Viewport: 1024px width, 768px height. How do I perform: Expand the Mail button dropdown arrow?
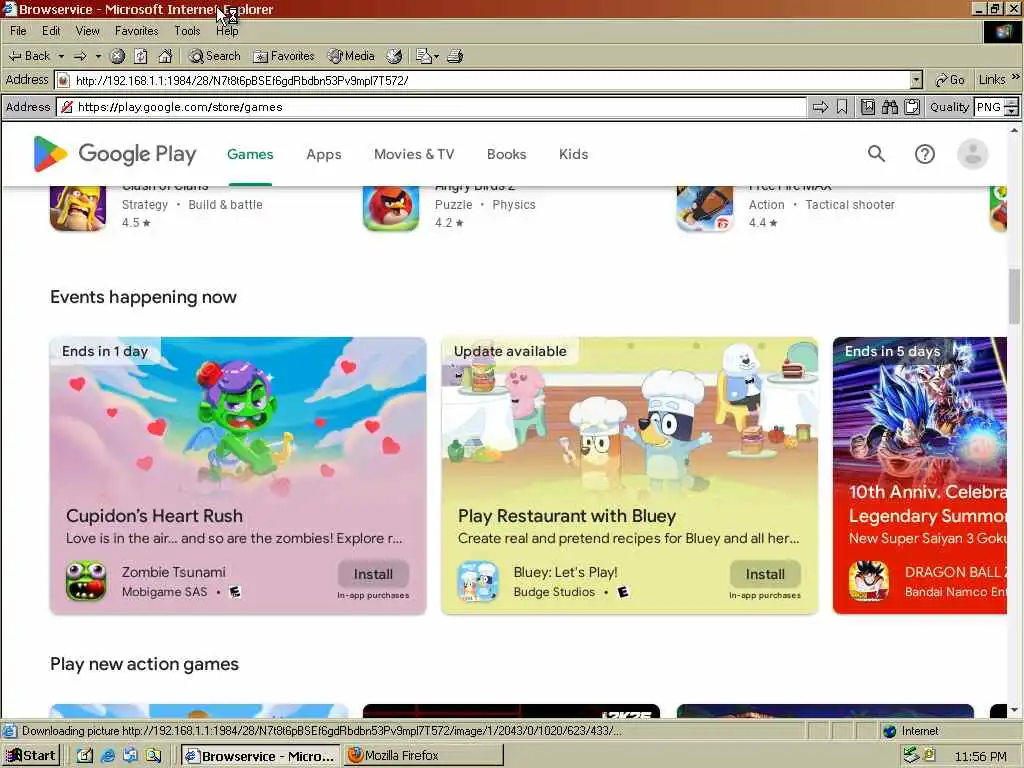coord(436,56)
